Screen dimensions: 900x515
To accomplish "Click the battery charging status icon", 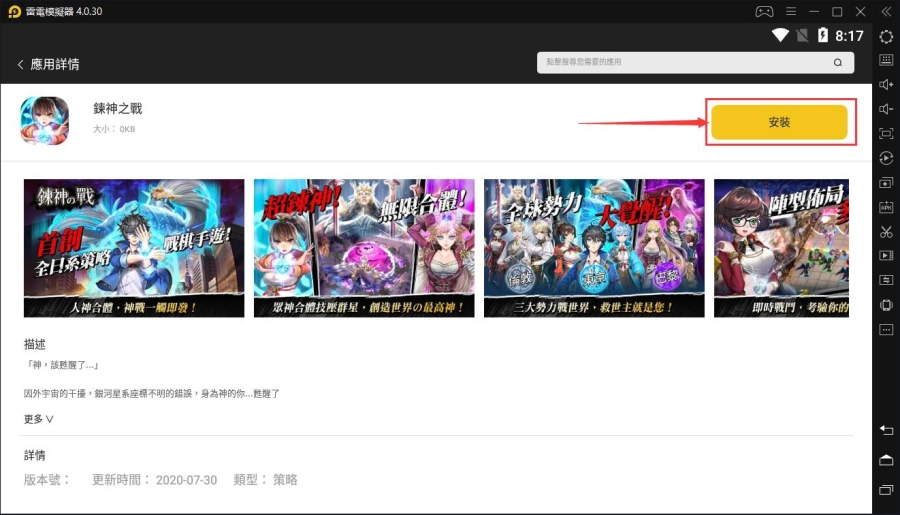I will [x=823, y=35].
